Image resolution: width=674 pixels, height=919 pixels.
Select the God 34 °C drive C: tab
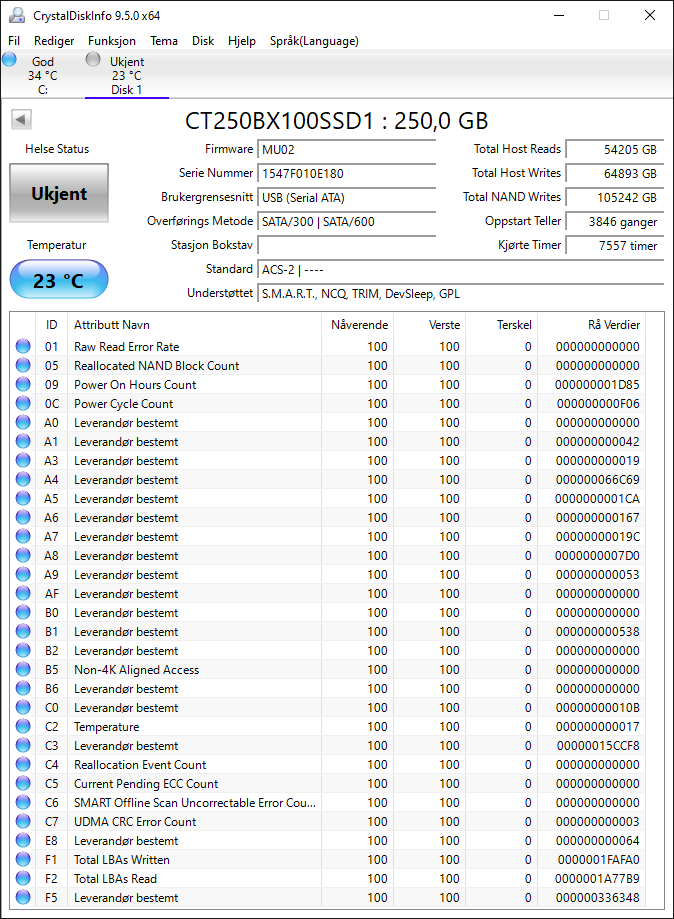[x=43, y=75]
